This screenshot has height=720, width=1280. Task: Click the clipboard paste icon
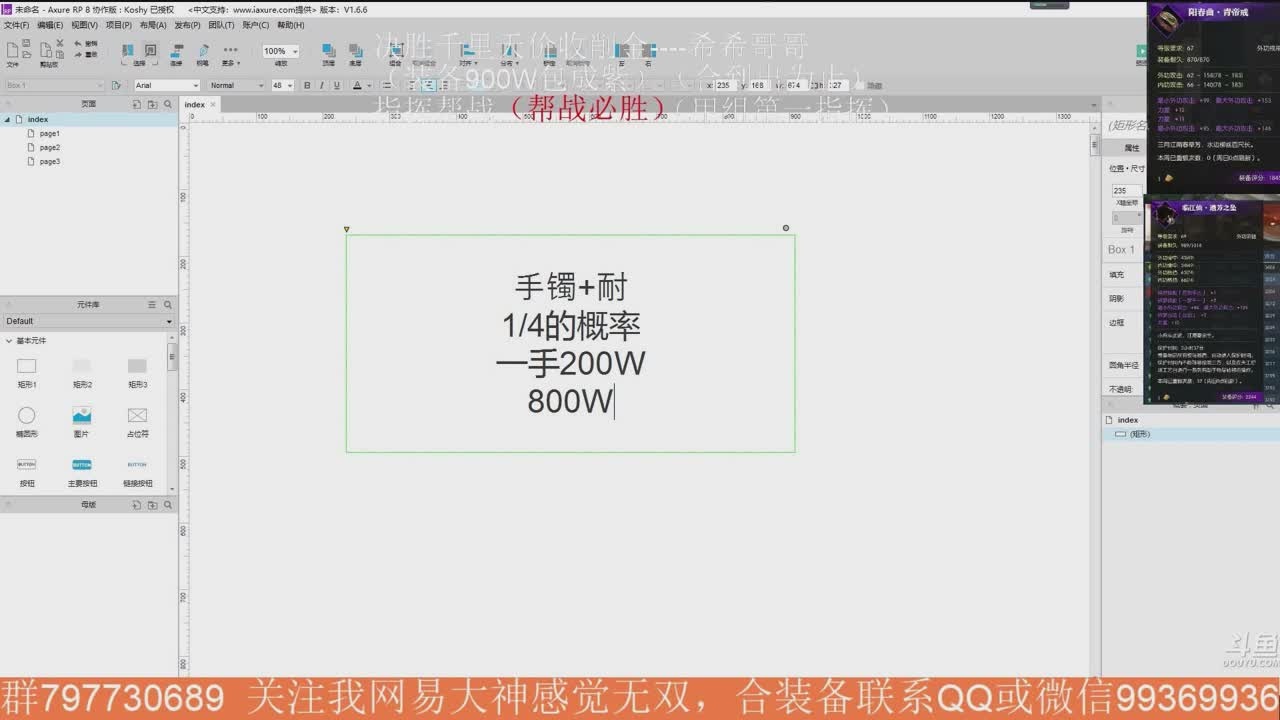(45, 50)
